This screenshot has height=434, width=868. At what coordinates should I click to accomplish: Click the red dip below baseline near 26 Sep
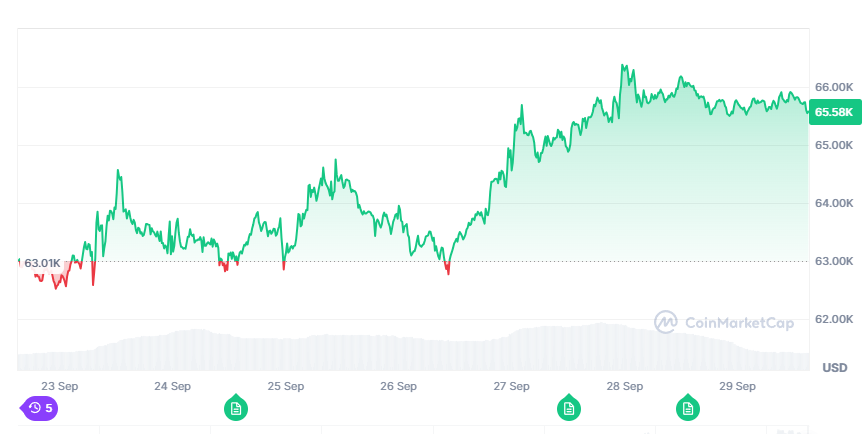[447, 268]
